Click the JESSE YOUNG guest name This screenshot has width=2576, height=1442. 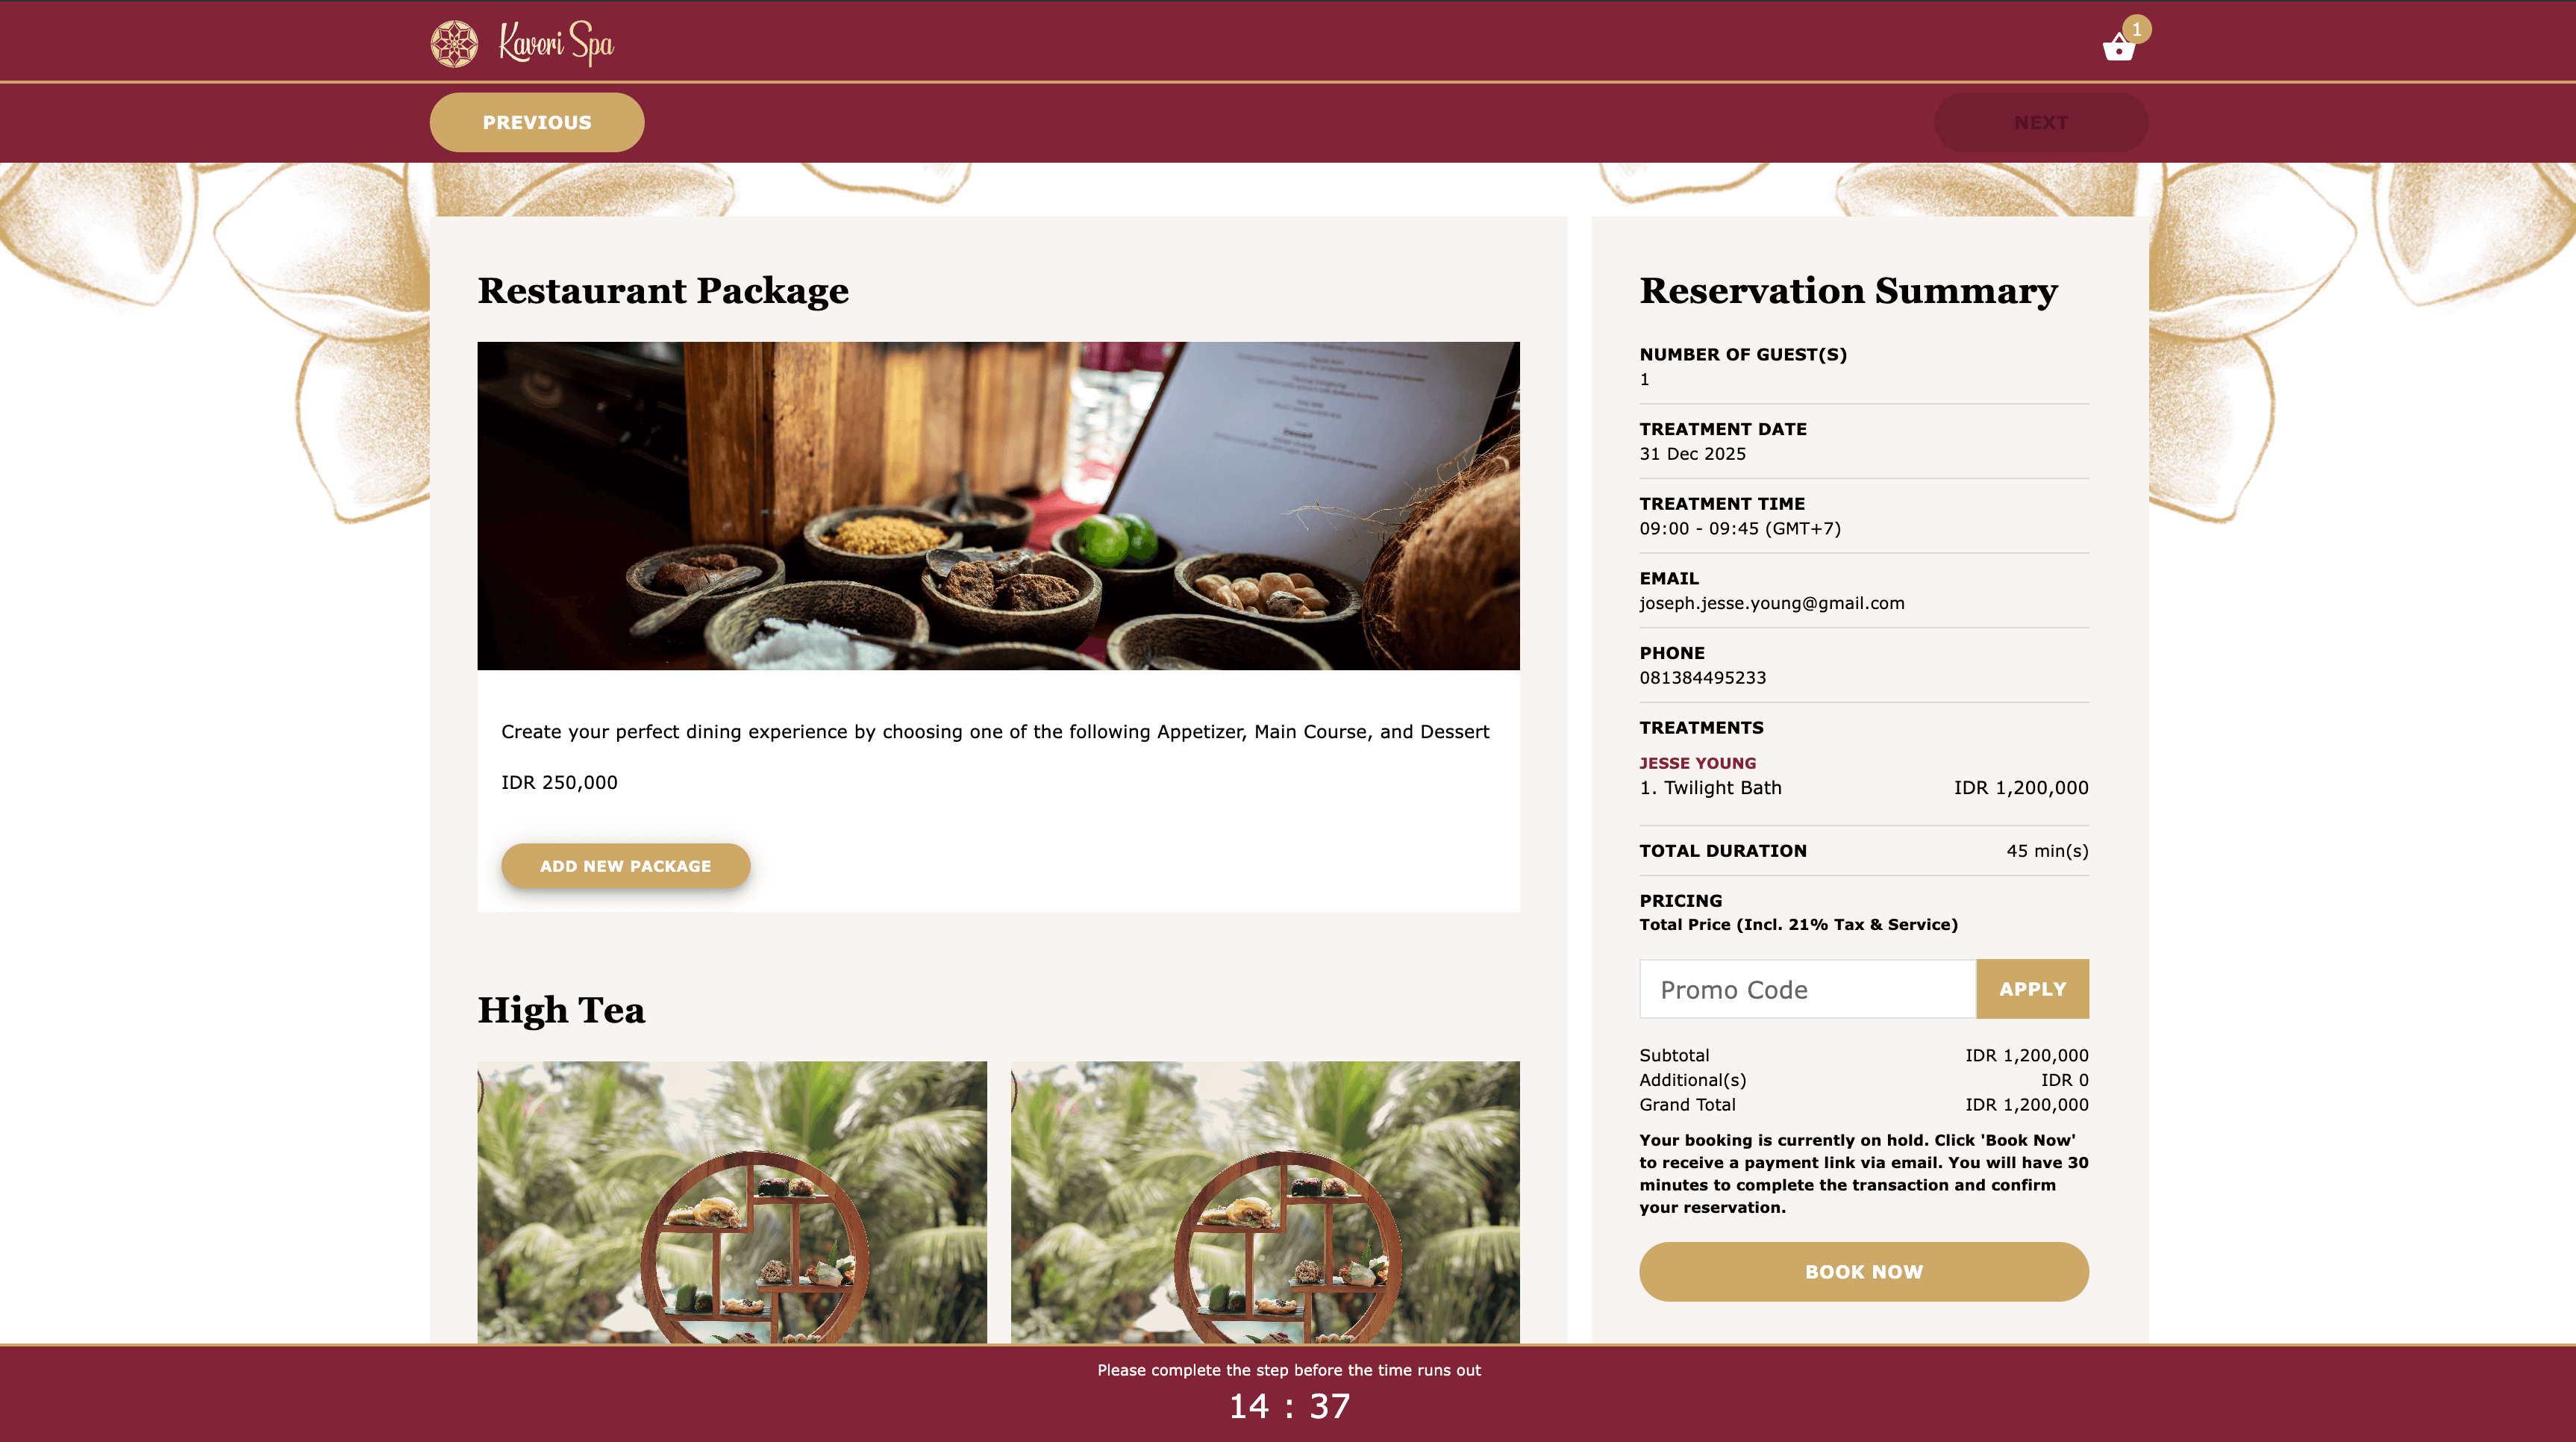point(1697,763)
